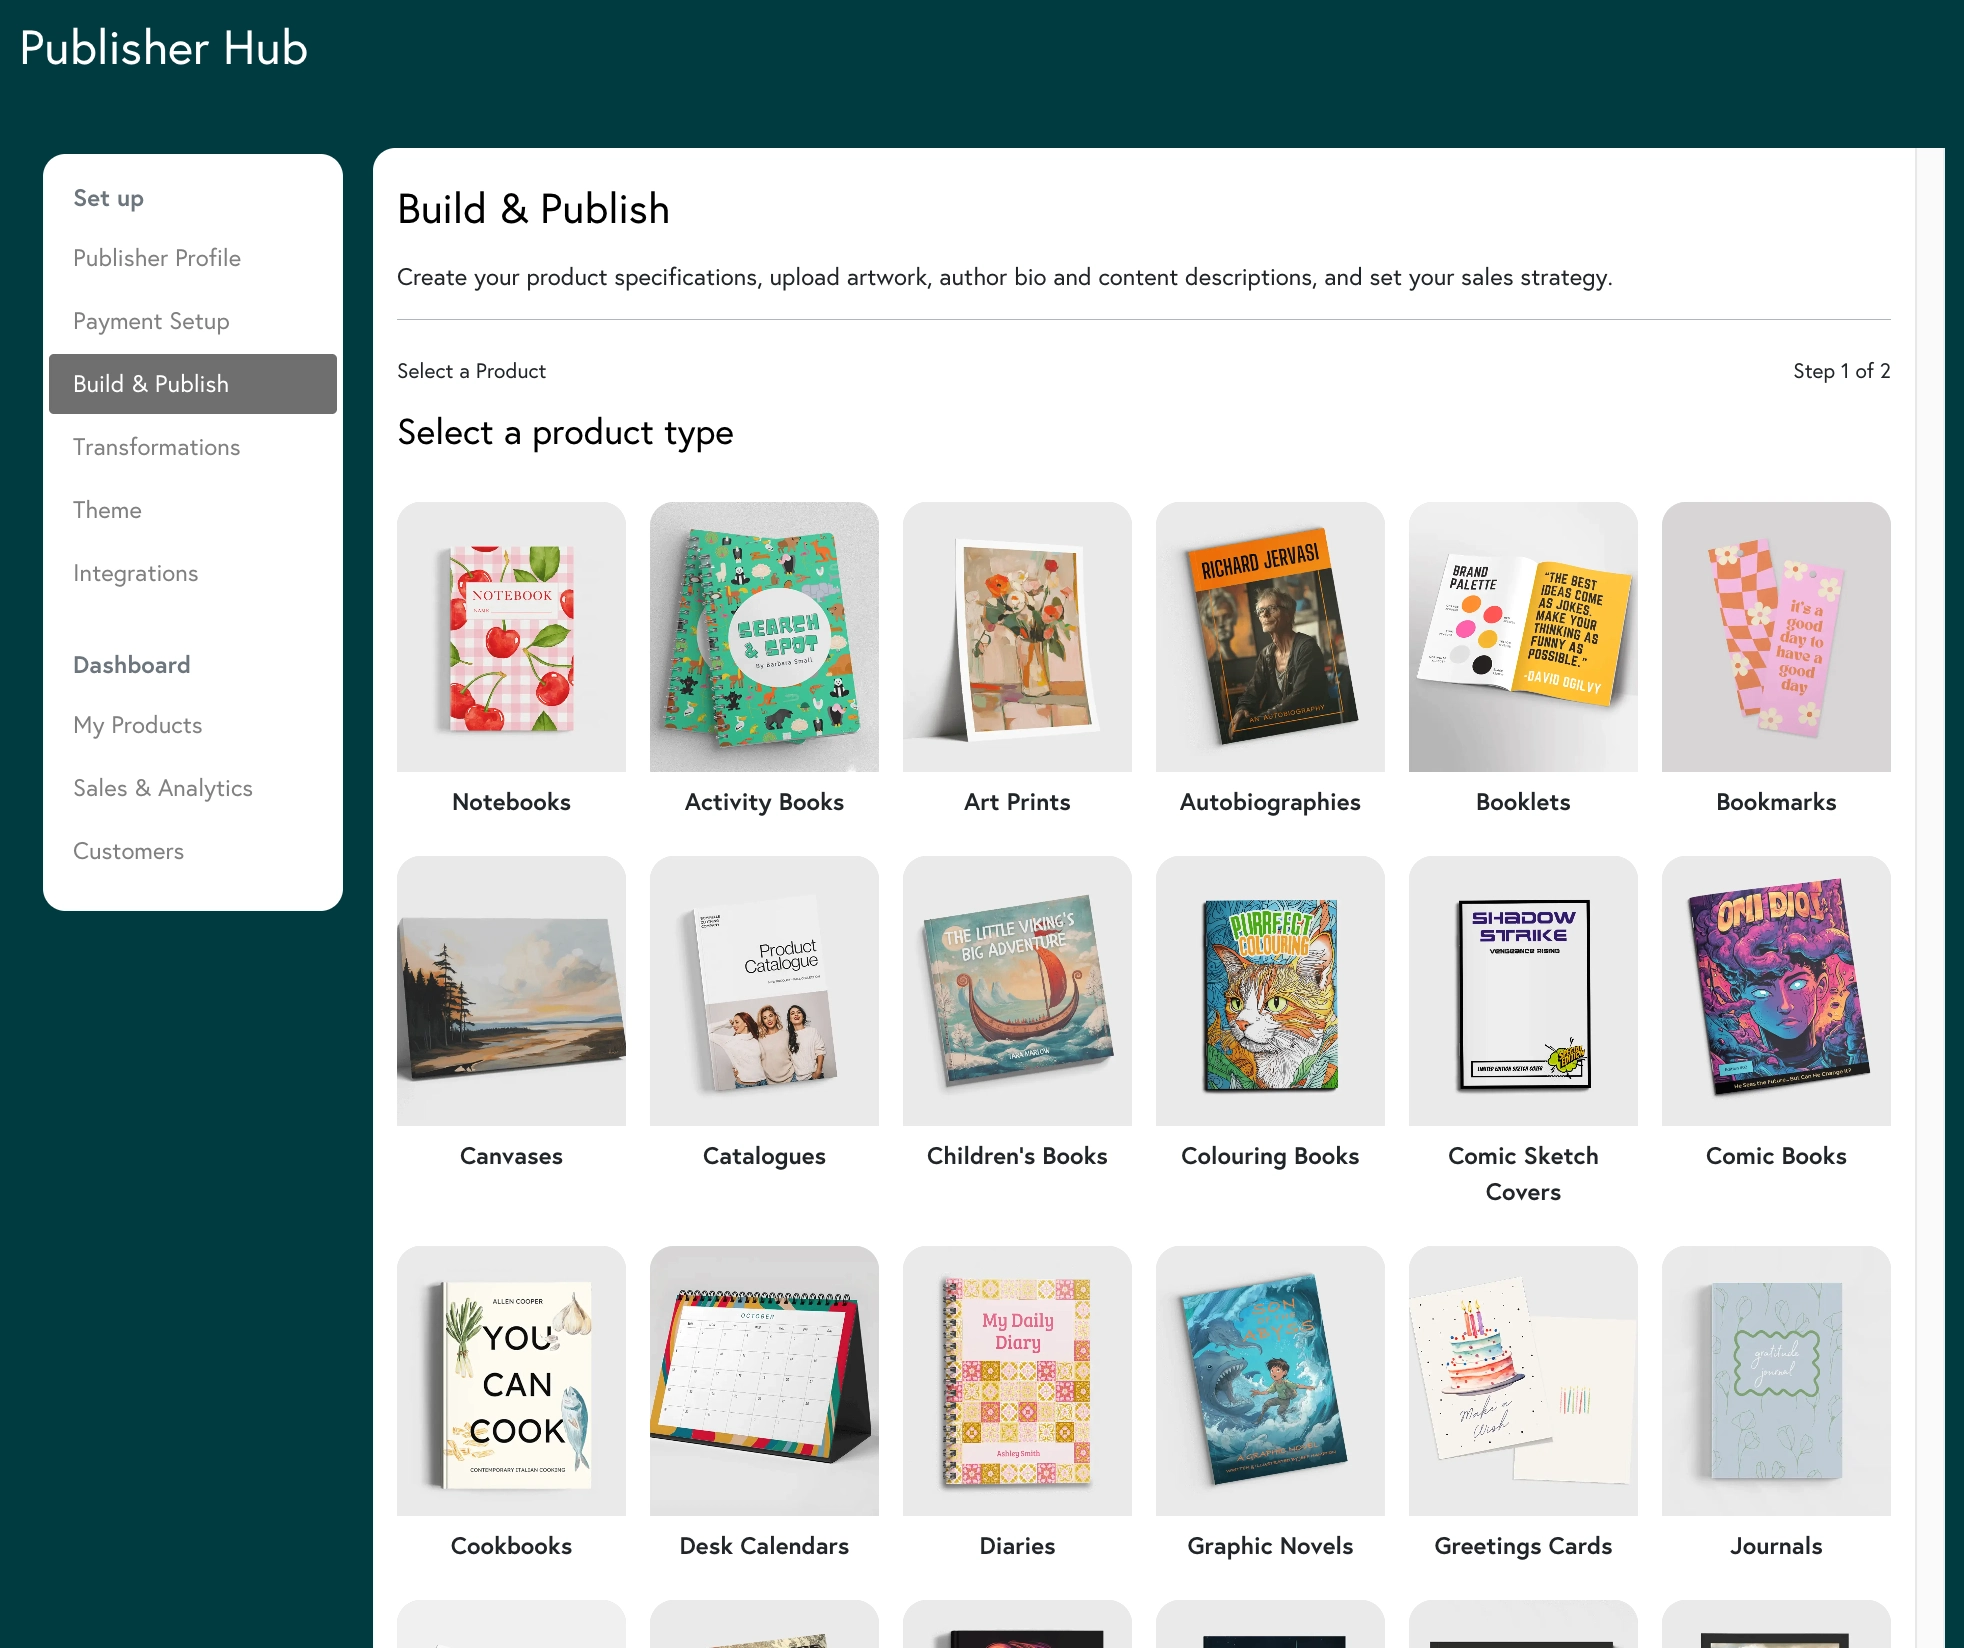The image size is (1964, 1648).
Task: Click the Graphic Novels label
Action: (1270, 1546)
